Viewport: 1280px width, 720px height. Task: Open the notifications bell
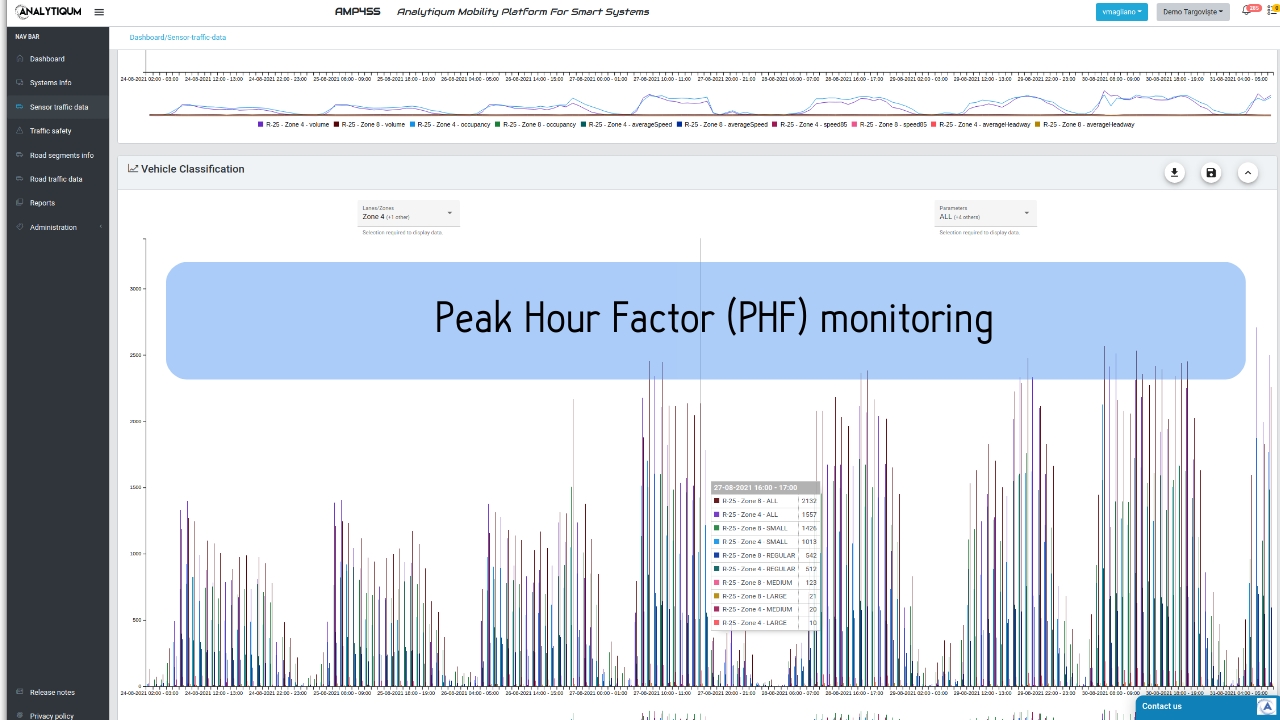[x=1247, y=10]
